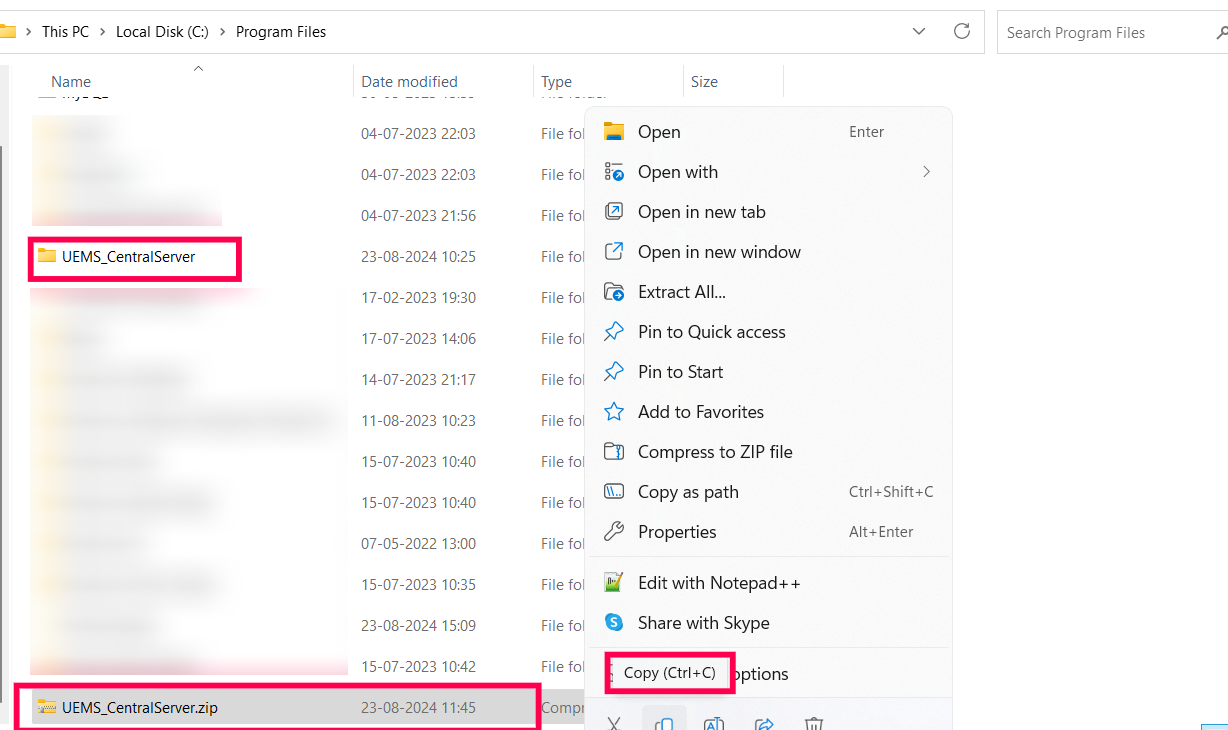Open the address bar dropdown arrow
The height and width of the screenshot is (730, 1228).
click(x=919, y=31)
